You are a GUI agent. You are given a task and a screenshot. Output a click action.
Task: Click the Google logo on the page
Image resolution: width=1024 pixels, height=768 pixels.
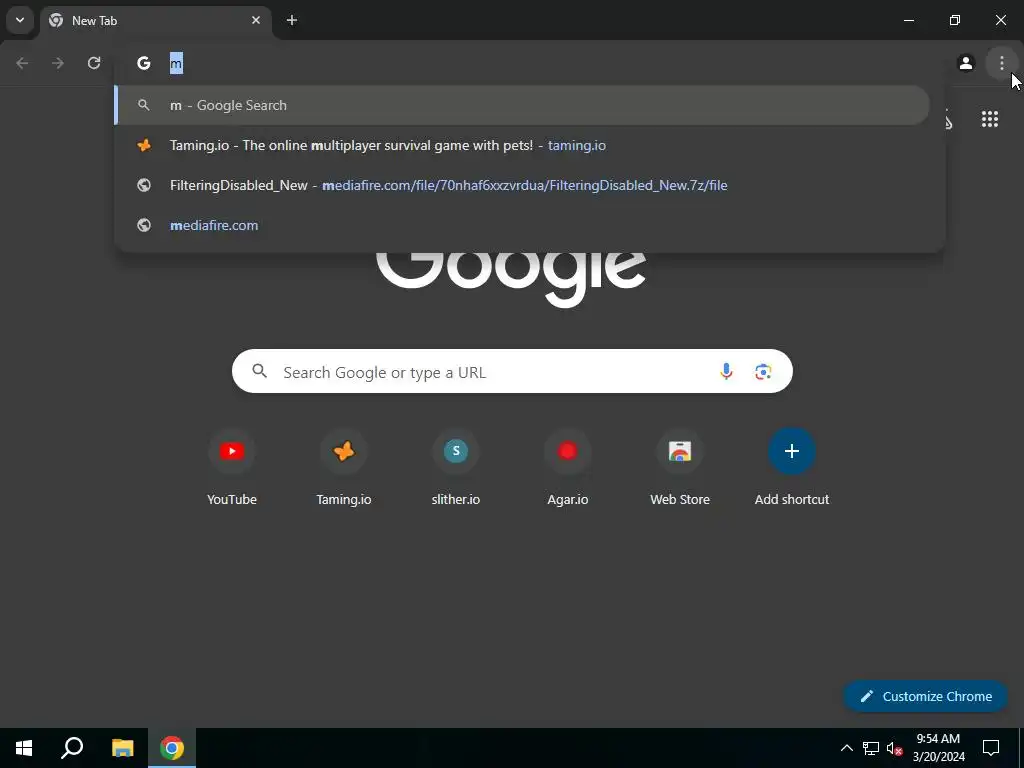pyautogui.click(x=511, y=280)
